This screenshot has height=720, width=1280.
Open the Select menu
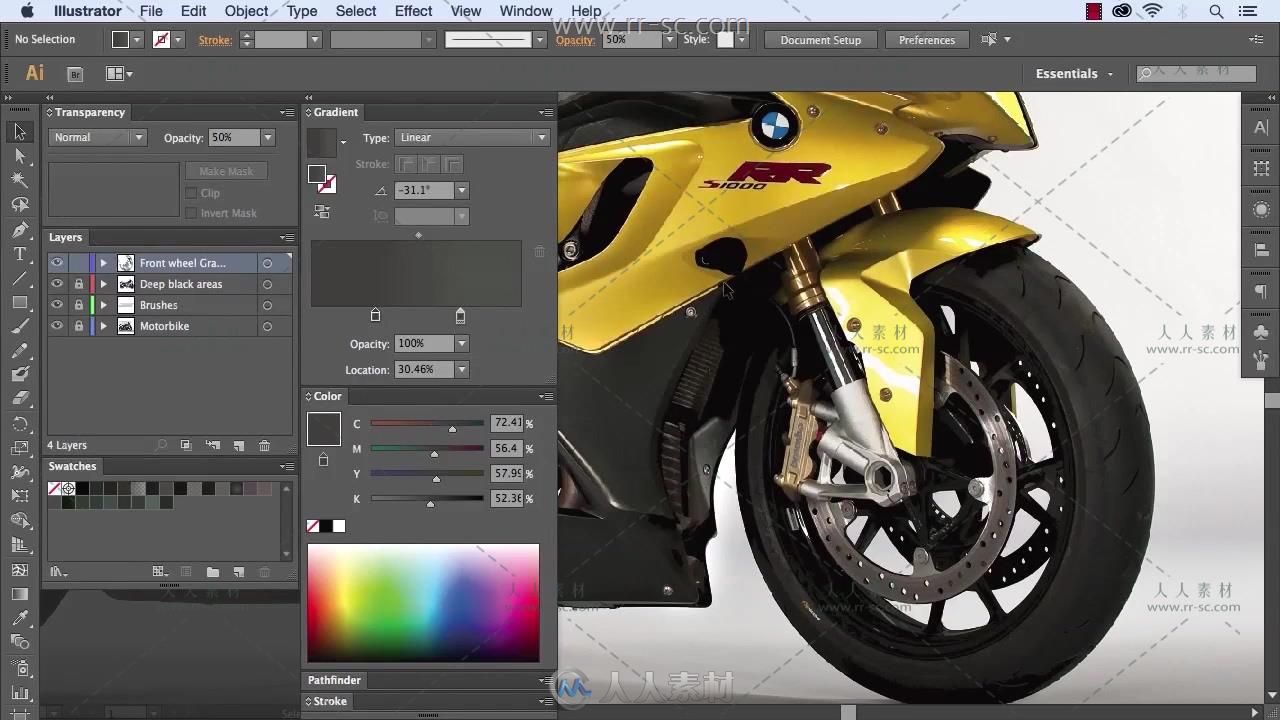(355, 11)
